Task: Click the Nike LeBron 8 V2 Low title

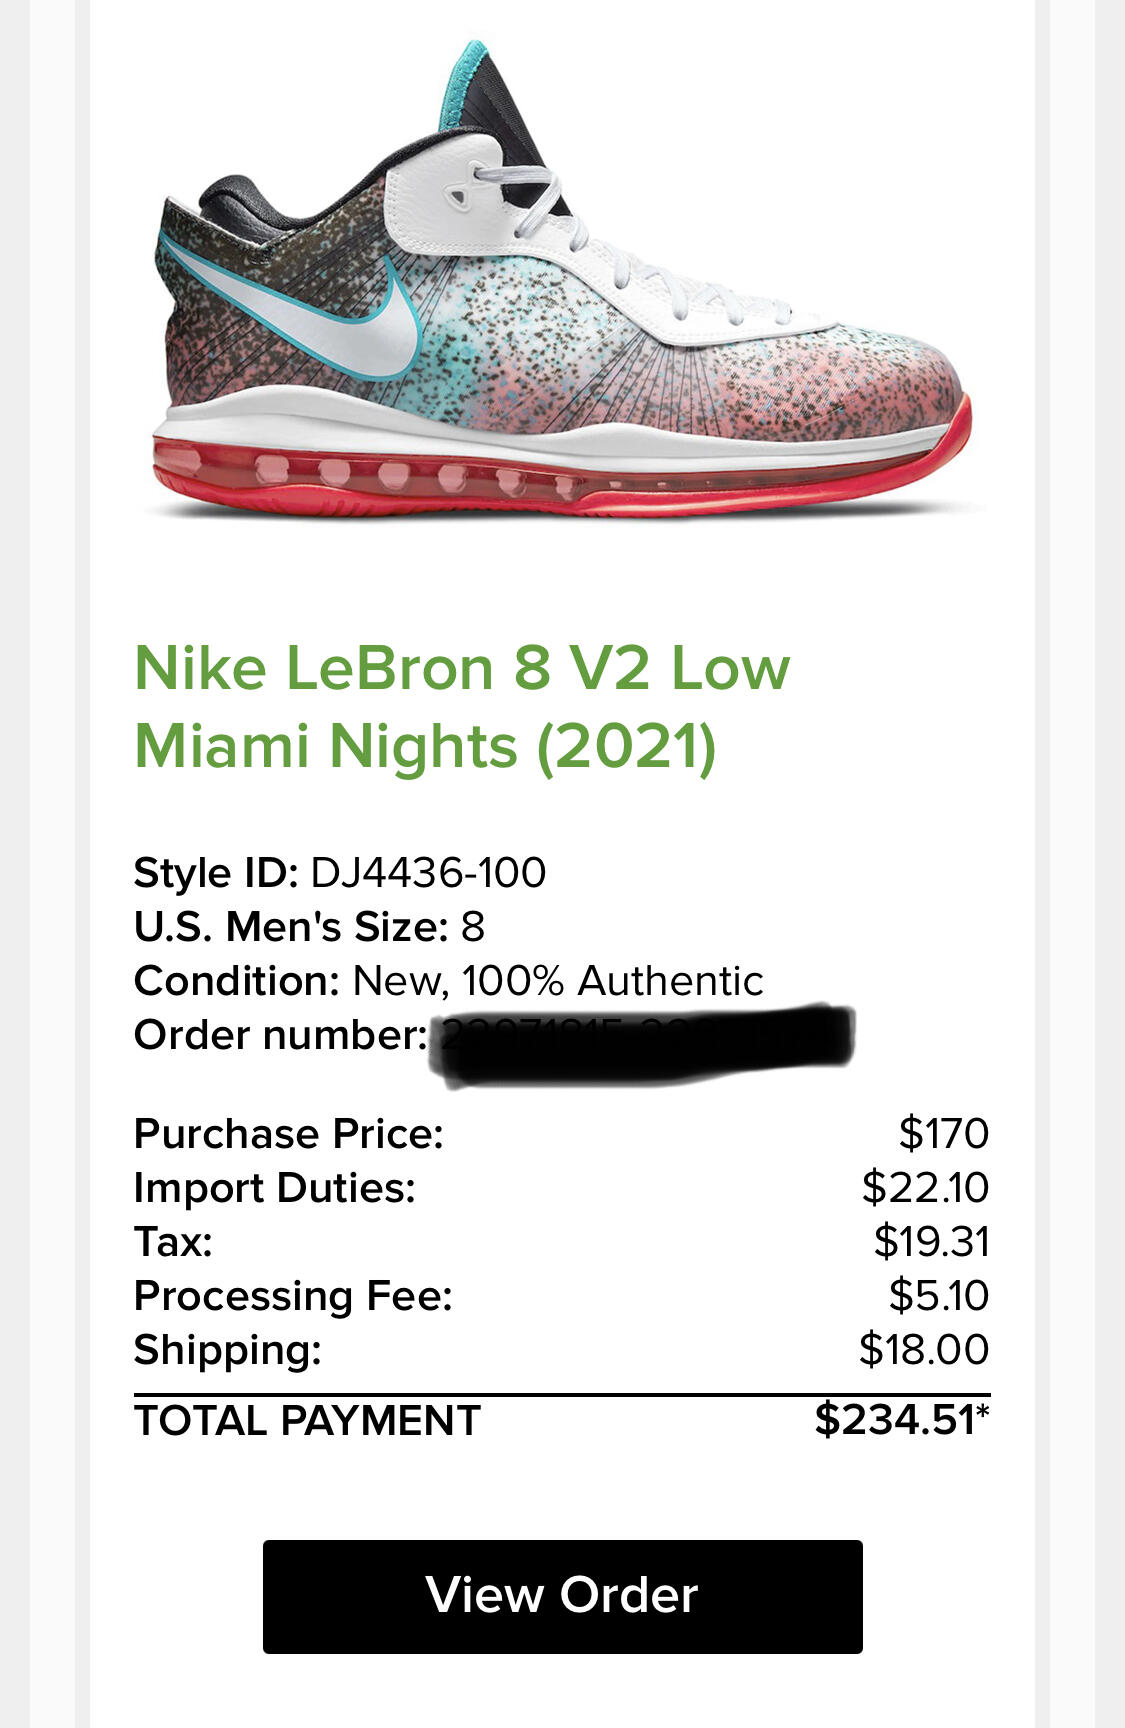Action: (x=462, y=667)
